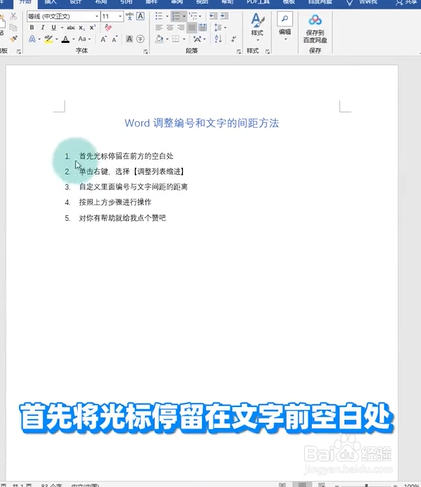Open highlight color dropdown arrow
421x487 pixels.
pyautogui.click(x=57, y=39)
